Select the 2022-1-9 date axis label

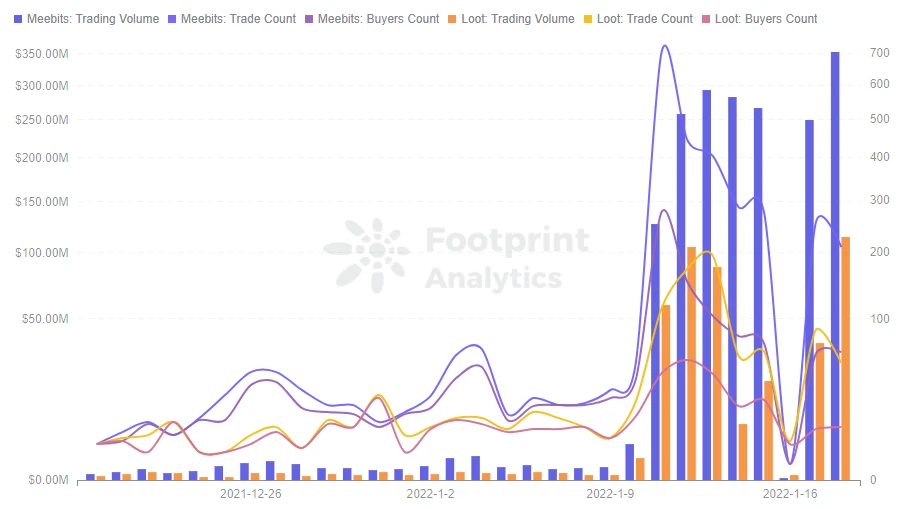pyautogui.click(x=610, y=494)
